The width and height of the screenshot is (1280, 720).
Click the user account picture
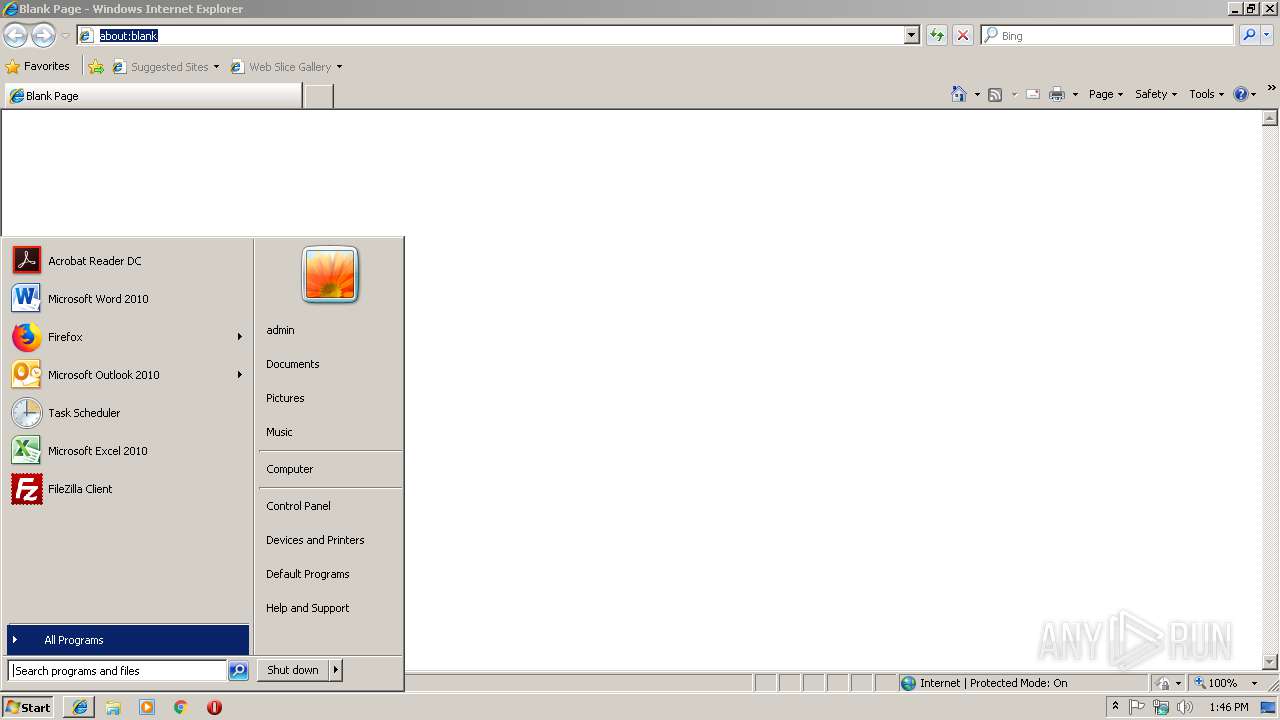tap(330, 274)
